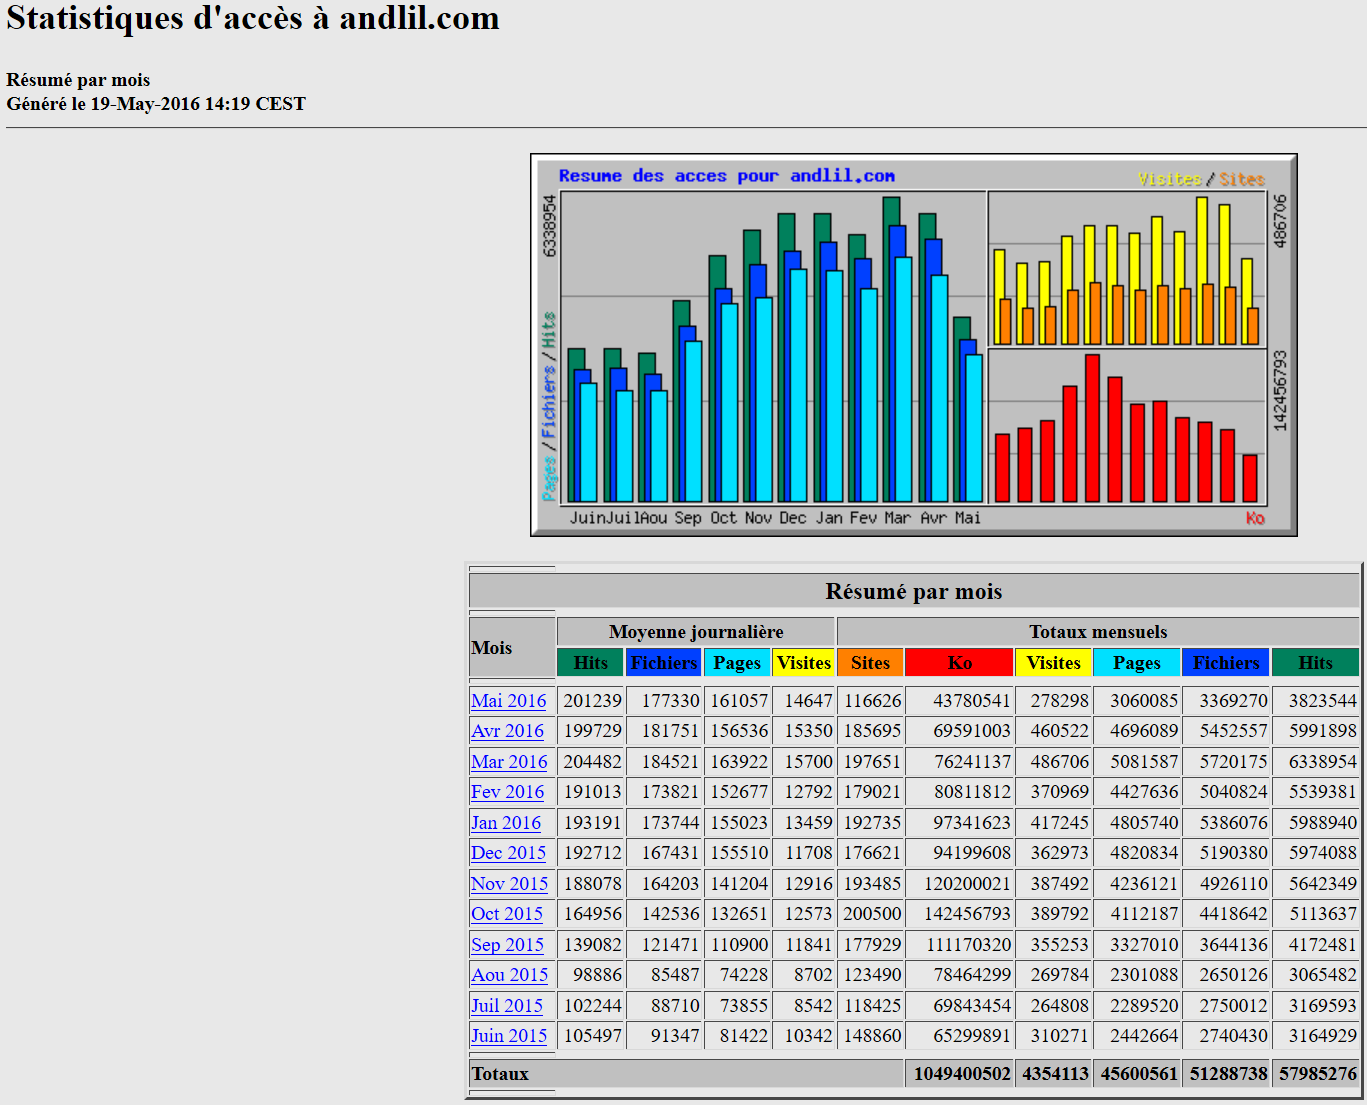The width and height of the screenshot is (1367, 1105).
Task: Click the "Résumé par mois" table title bar
Action: [914, 591]
